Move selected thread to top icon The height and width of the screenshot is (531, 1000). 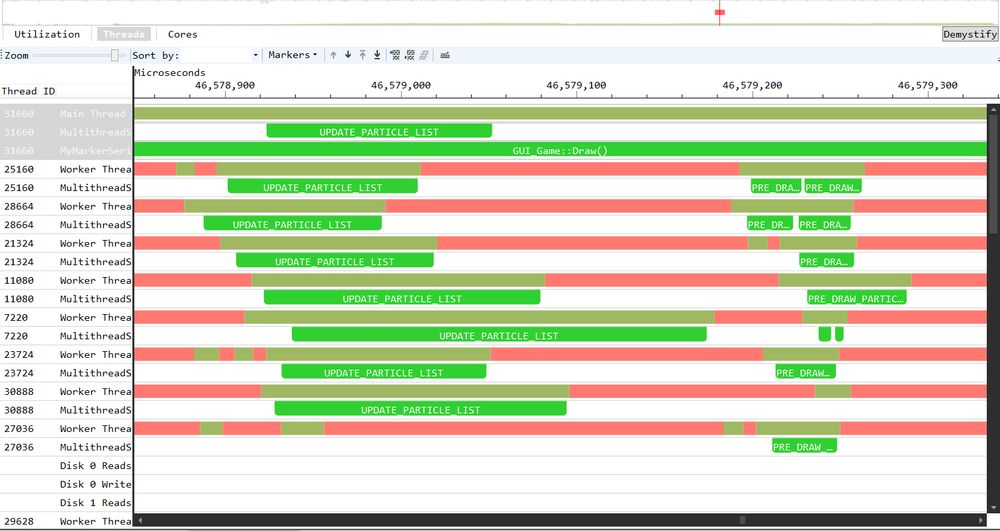[x=362, y=55]
